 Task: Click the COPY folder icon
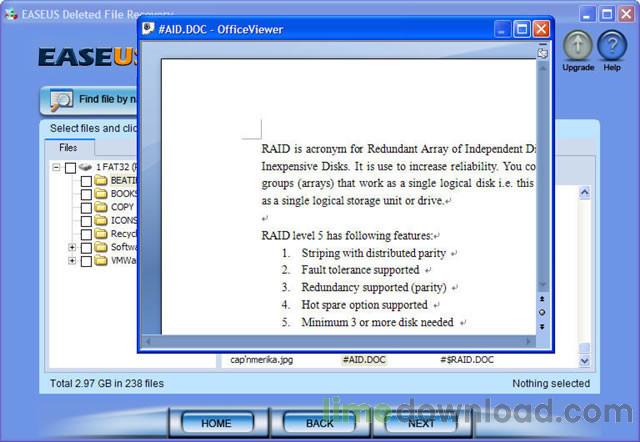[x=100, y=207]
